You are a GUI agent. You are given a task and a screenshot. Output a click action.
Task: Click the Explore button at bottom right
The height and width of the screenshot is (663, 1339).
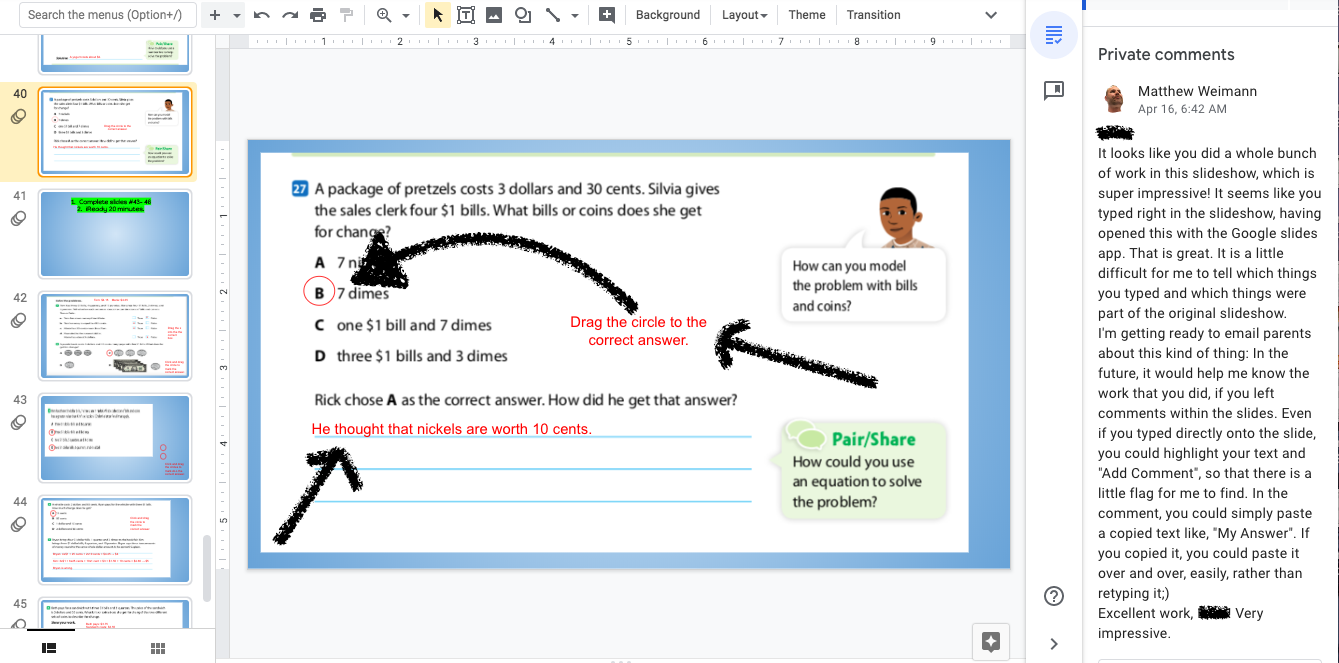pos(991,642)
